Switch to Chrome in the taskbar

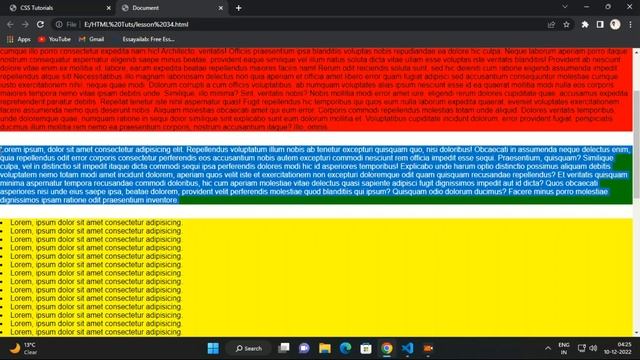387,348
